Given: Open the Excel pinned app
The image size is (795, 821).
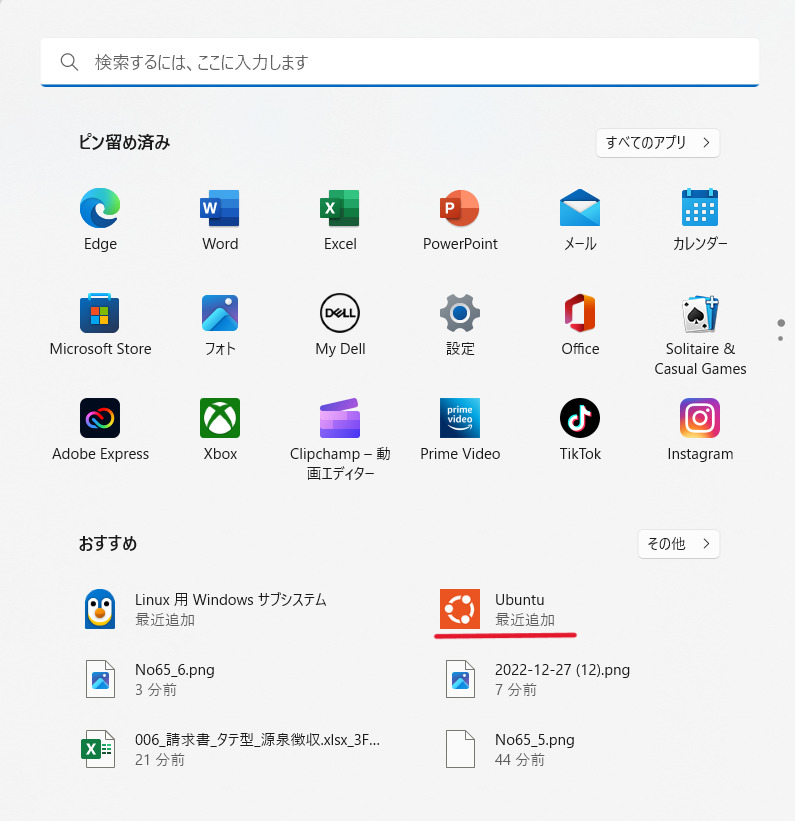Looking at the screenshot, I should click(x=340, y=208).
